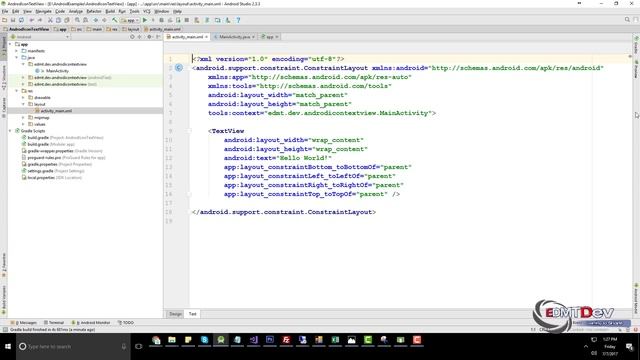This screenshot has width=640, height=360.
Task: Click the Paste icon in toolbar
Action: coord(67,20)
